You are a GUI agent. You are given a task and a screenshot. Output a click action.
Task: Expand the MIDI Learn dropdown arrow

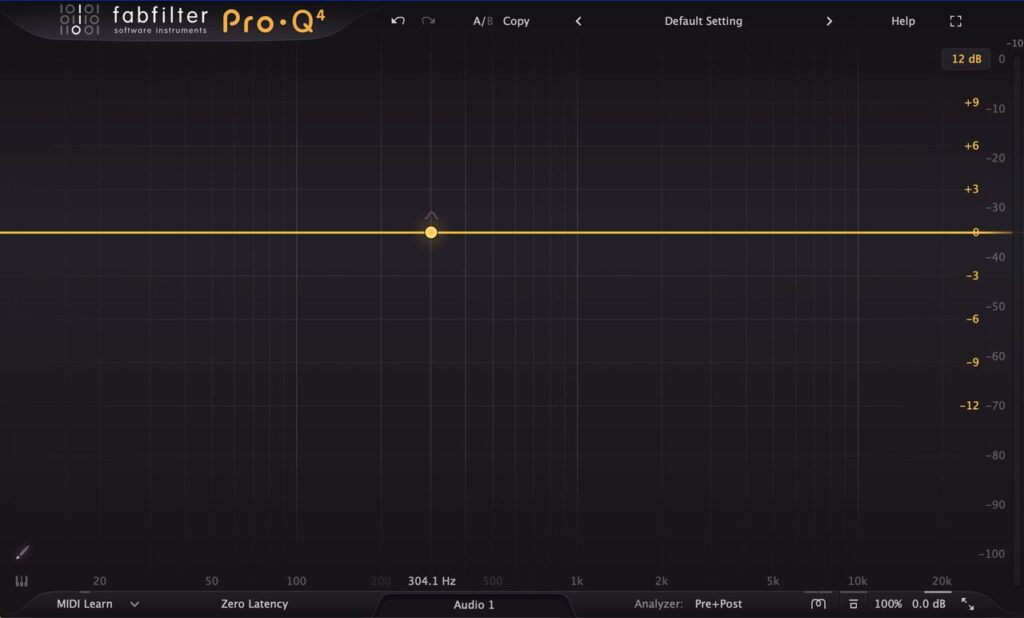click(135, 604)
